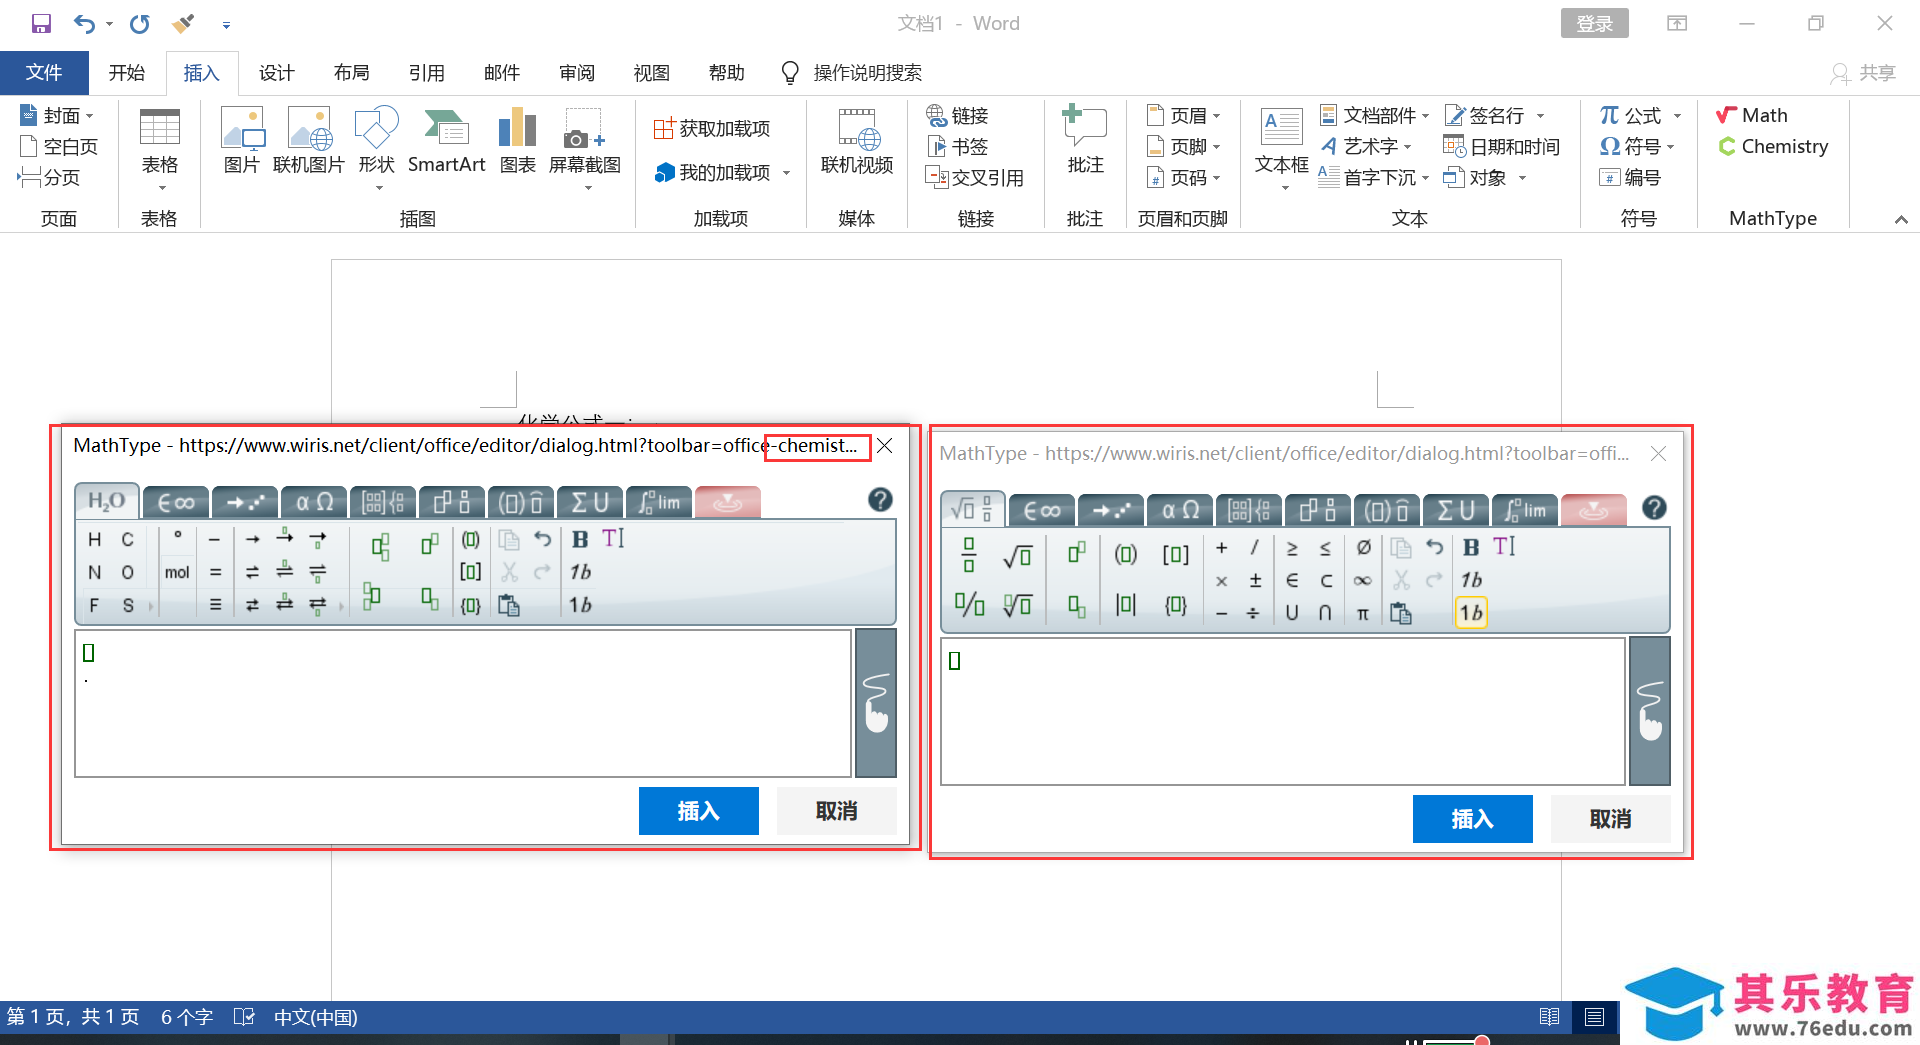Open 联机图片 online pictures
Image resolution: width=1920 pixels, height=1045 pixels.
[308, 141]
